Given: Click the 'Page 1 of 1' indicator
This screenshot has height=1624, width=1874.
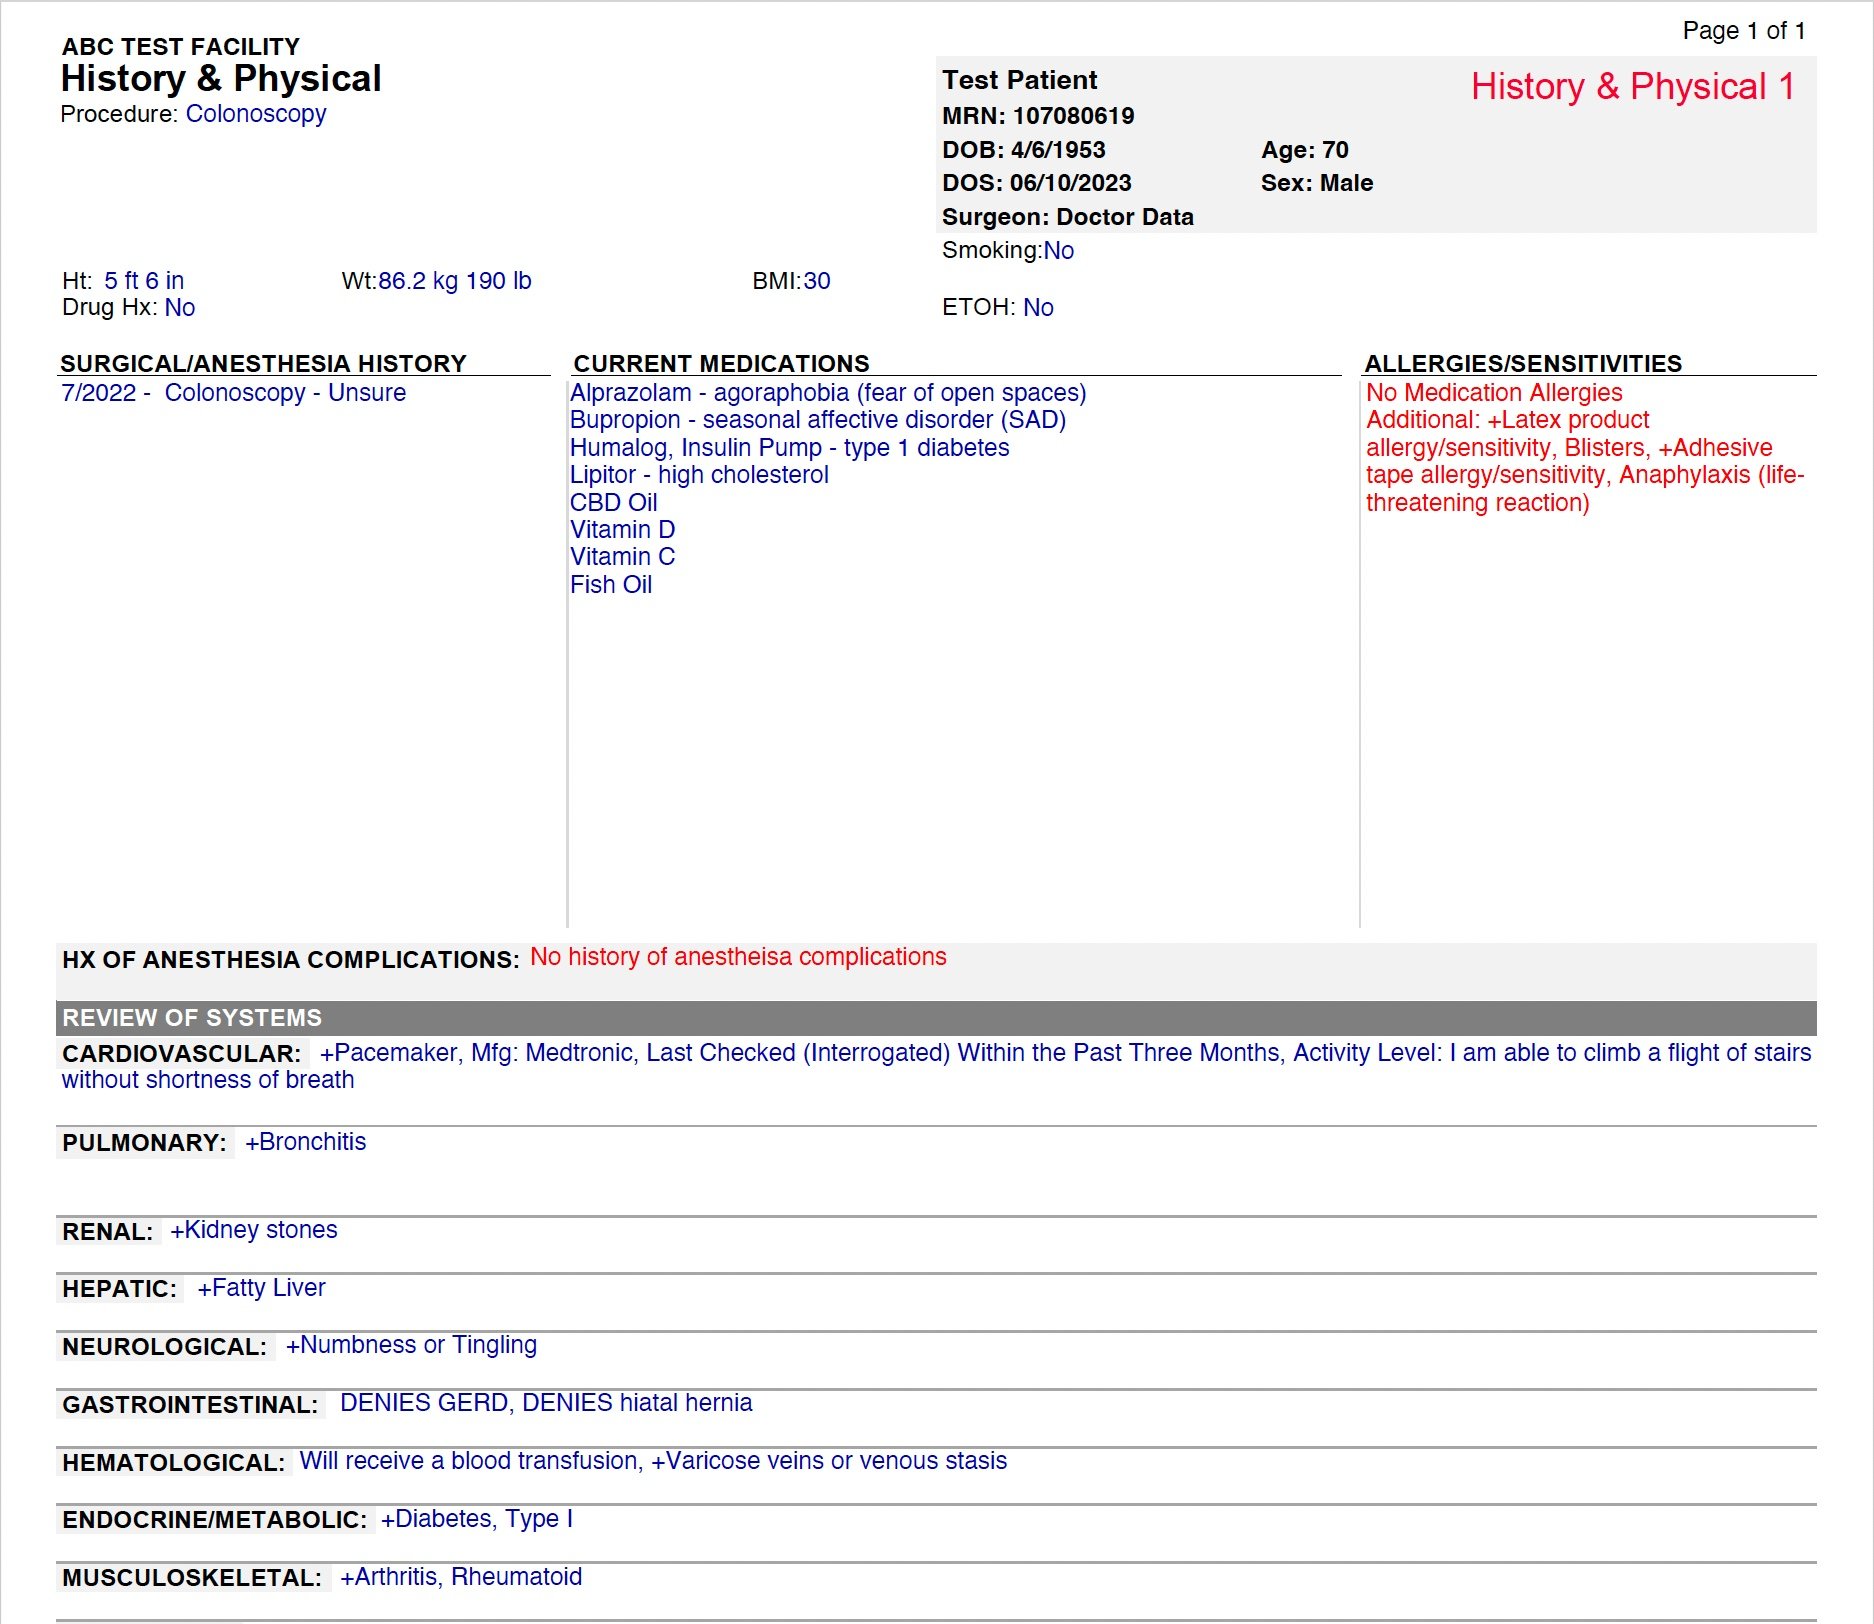Looking at the screenshot, I should tap(1744, 31).
